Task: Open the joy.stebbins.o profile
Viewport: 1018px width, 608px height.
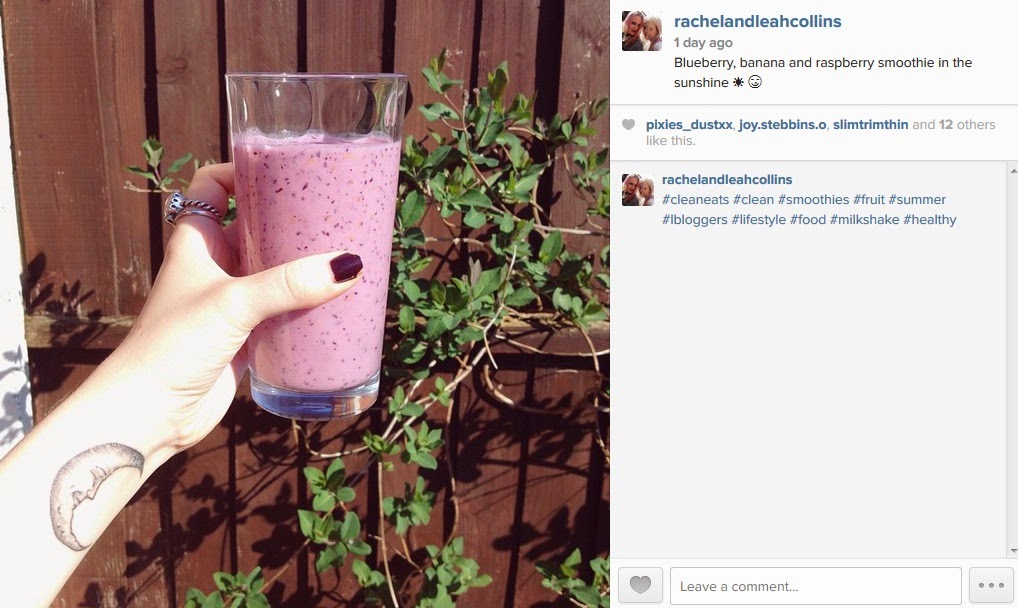Action: pyautogui.click(x=782, y=125)
